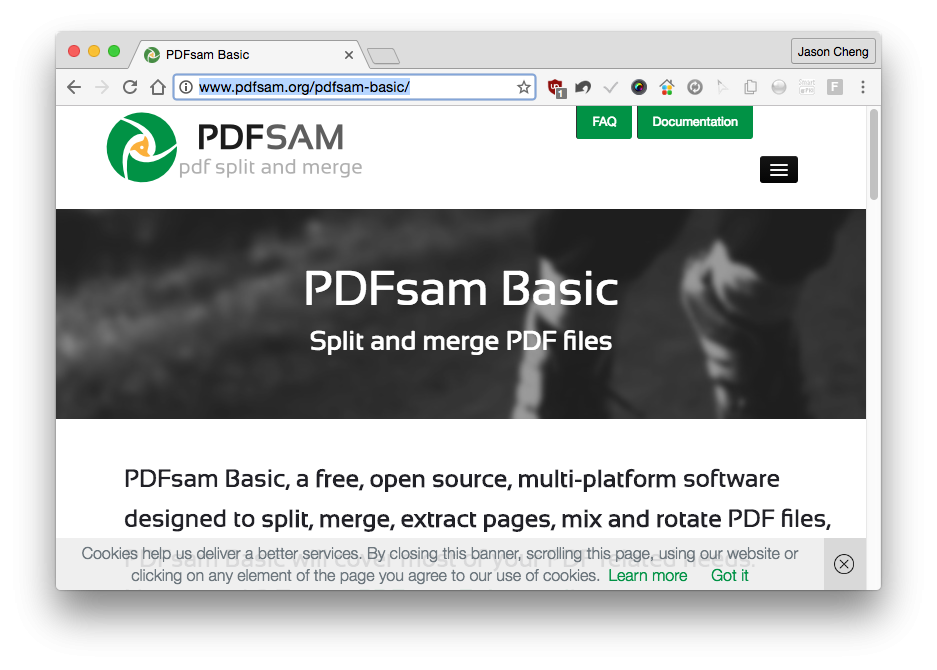Screen dimensions: 937x670
Task: Open the Documentation page
Action: coord(694,122)
